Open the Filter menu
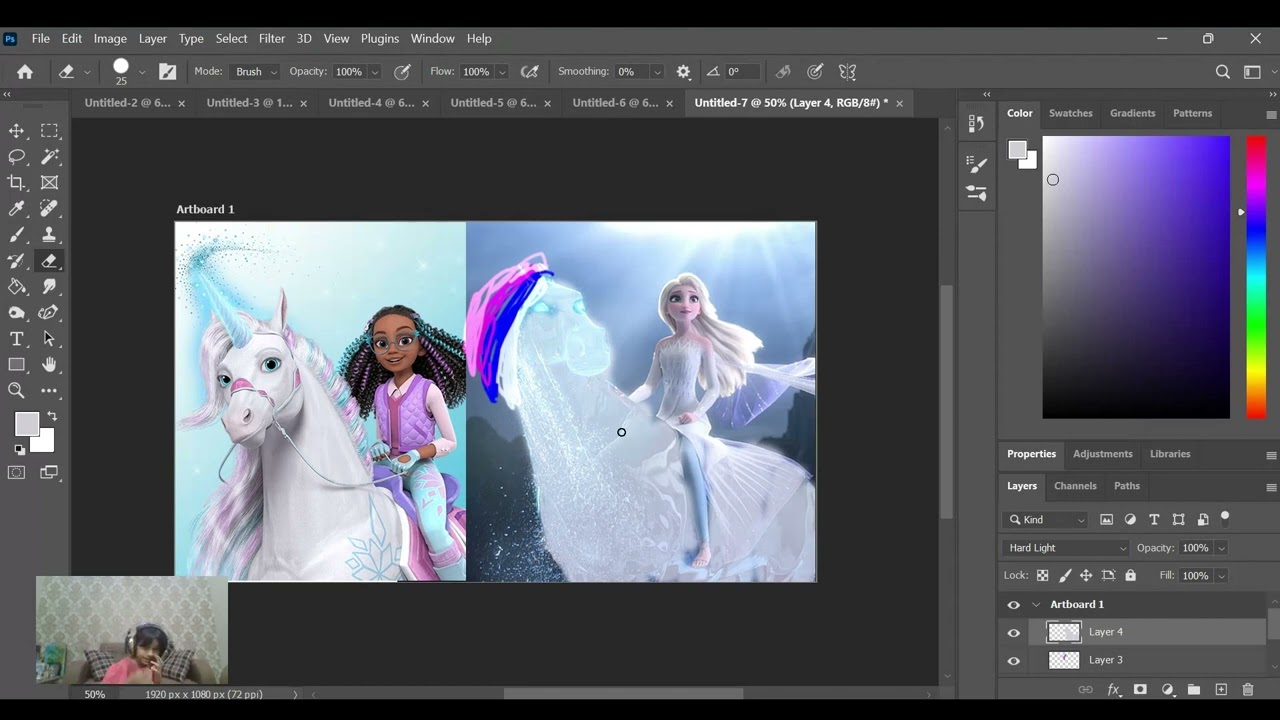 [272, 38]
